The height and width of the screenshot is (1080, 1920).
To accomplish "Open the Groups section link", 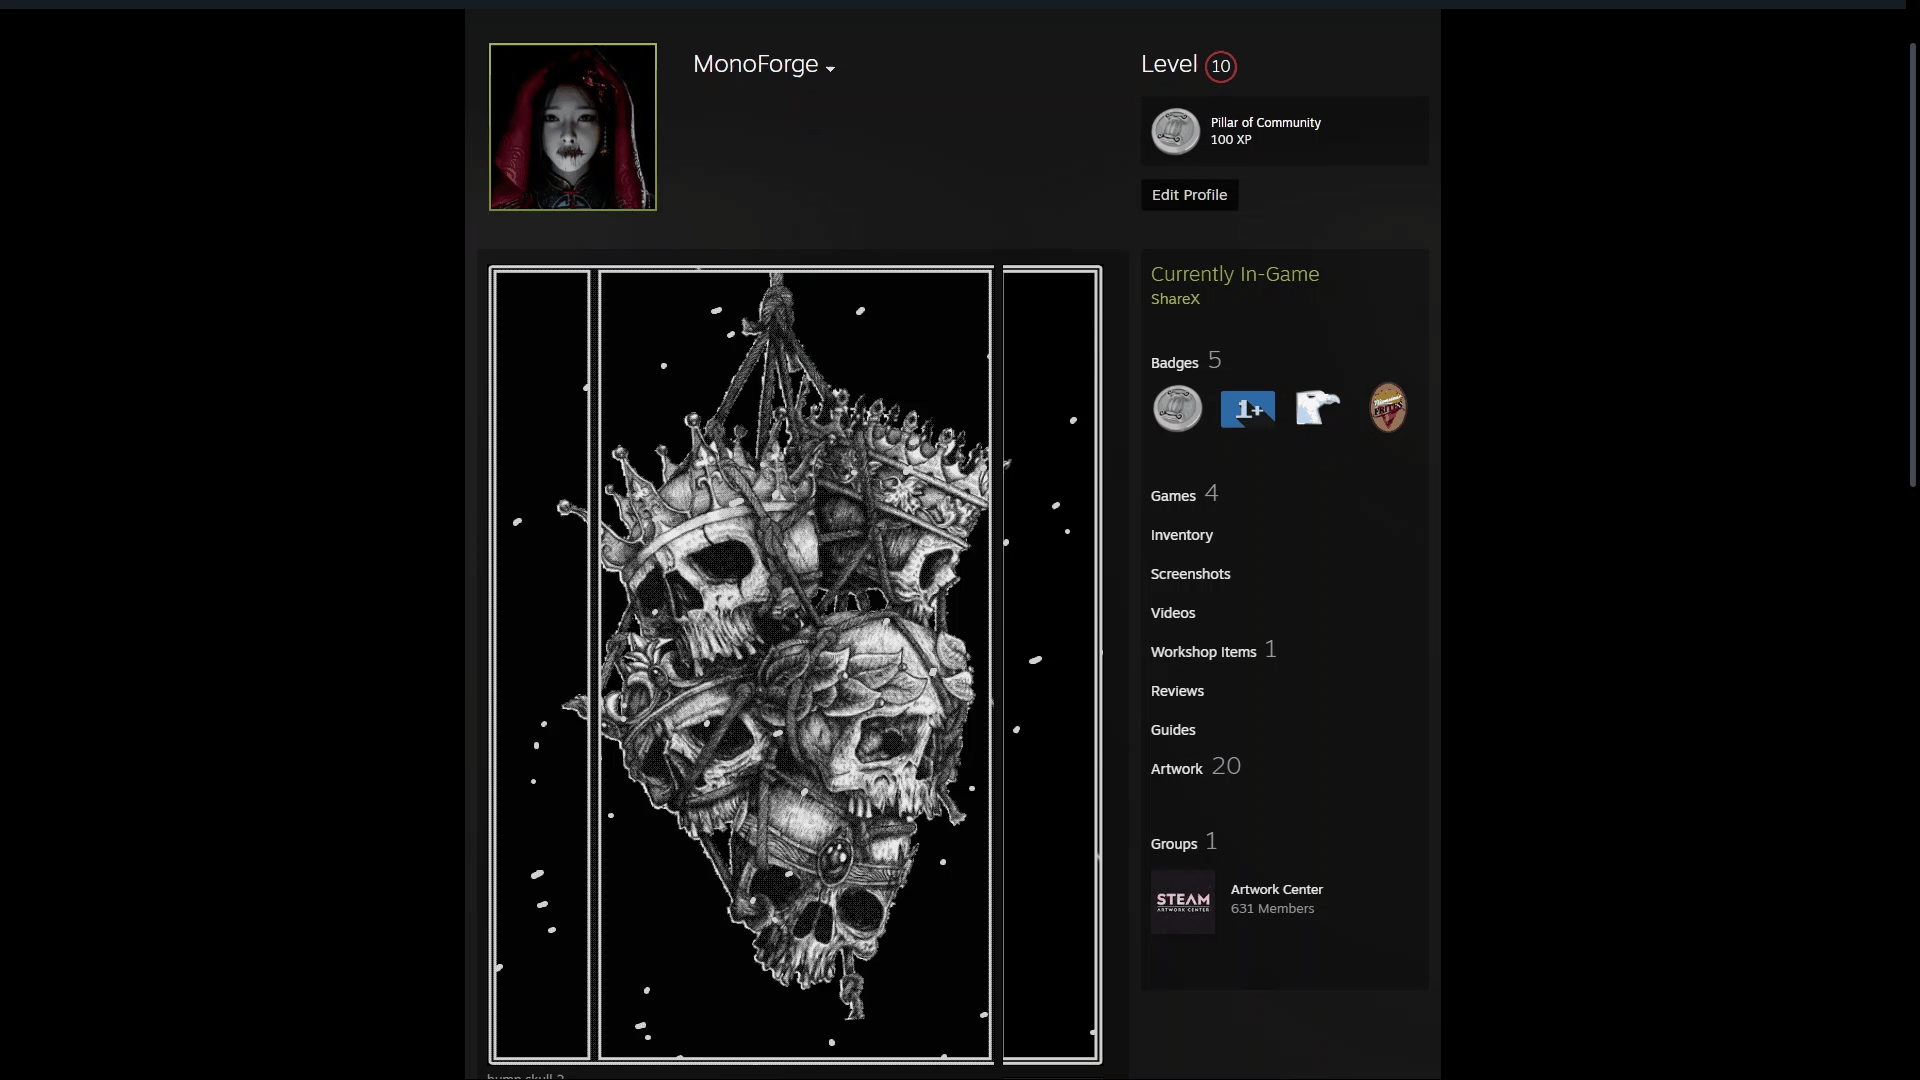I will point(1173,844).
